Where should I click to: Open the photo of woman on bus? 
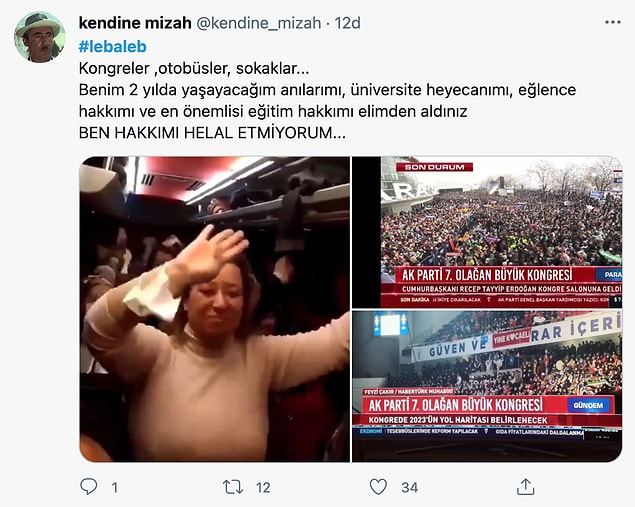215,309
